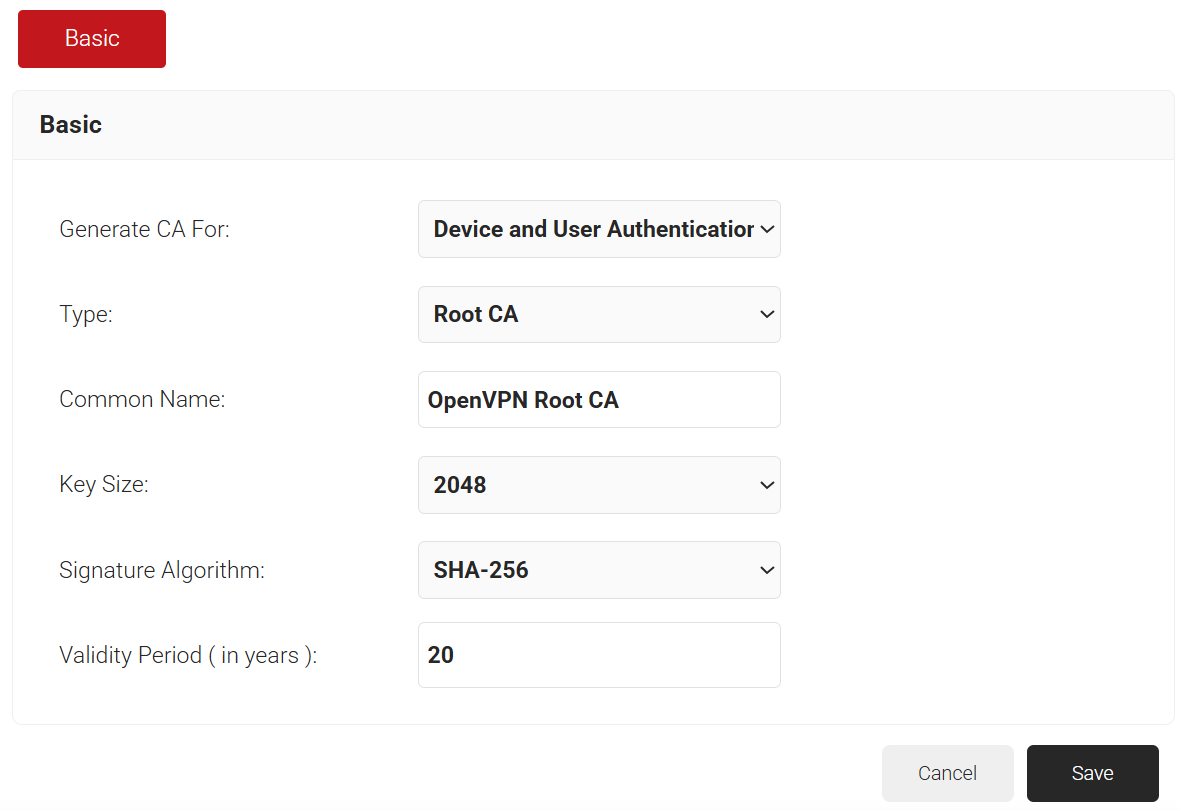Click the chevron arrow in Key Size field
1180x810 pixels.
pyautogui.click(x=767, y=485)
